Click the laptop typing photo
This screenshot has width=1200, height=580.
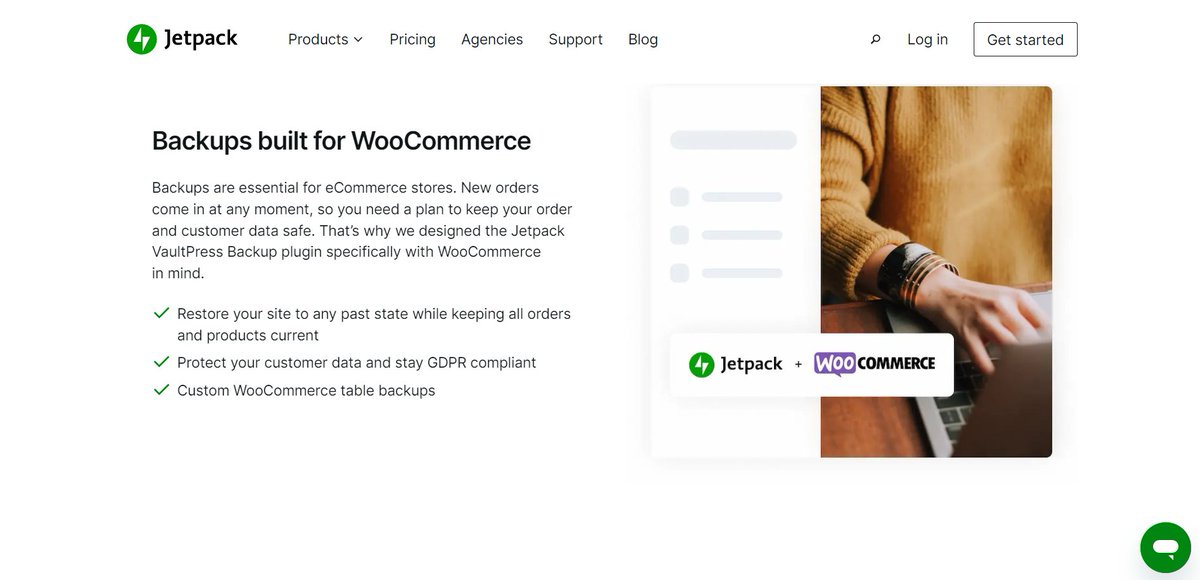[936, 271]
